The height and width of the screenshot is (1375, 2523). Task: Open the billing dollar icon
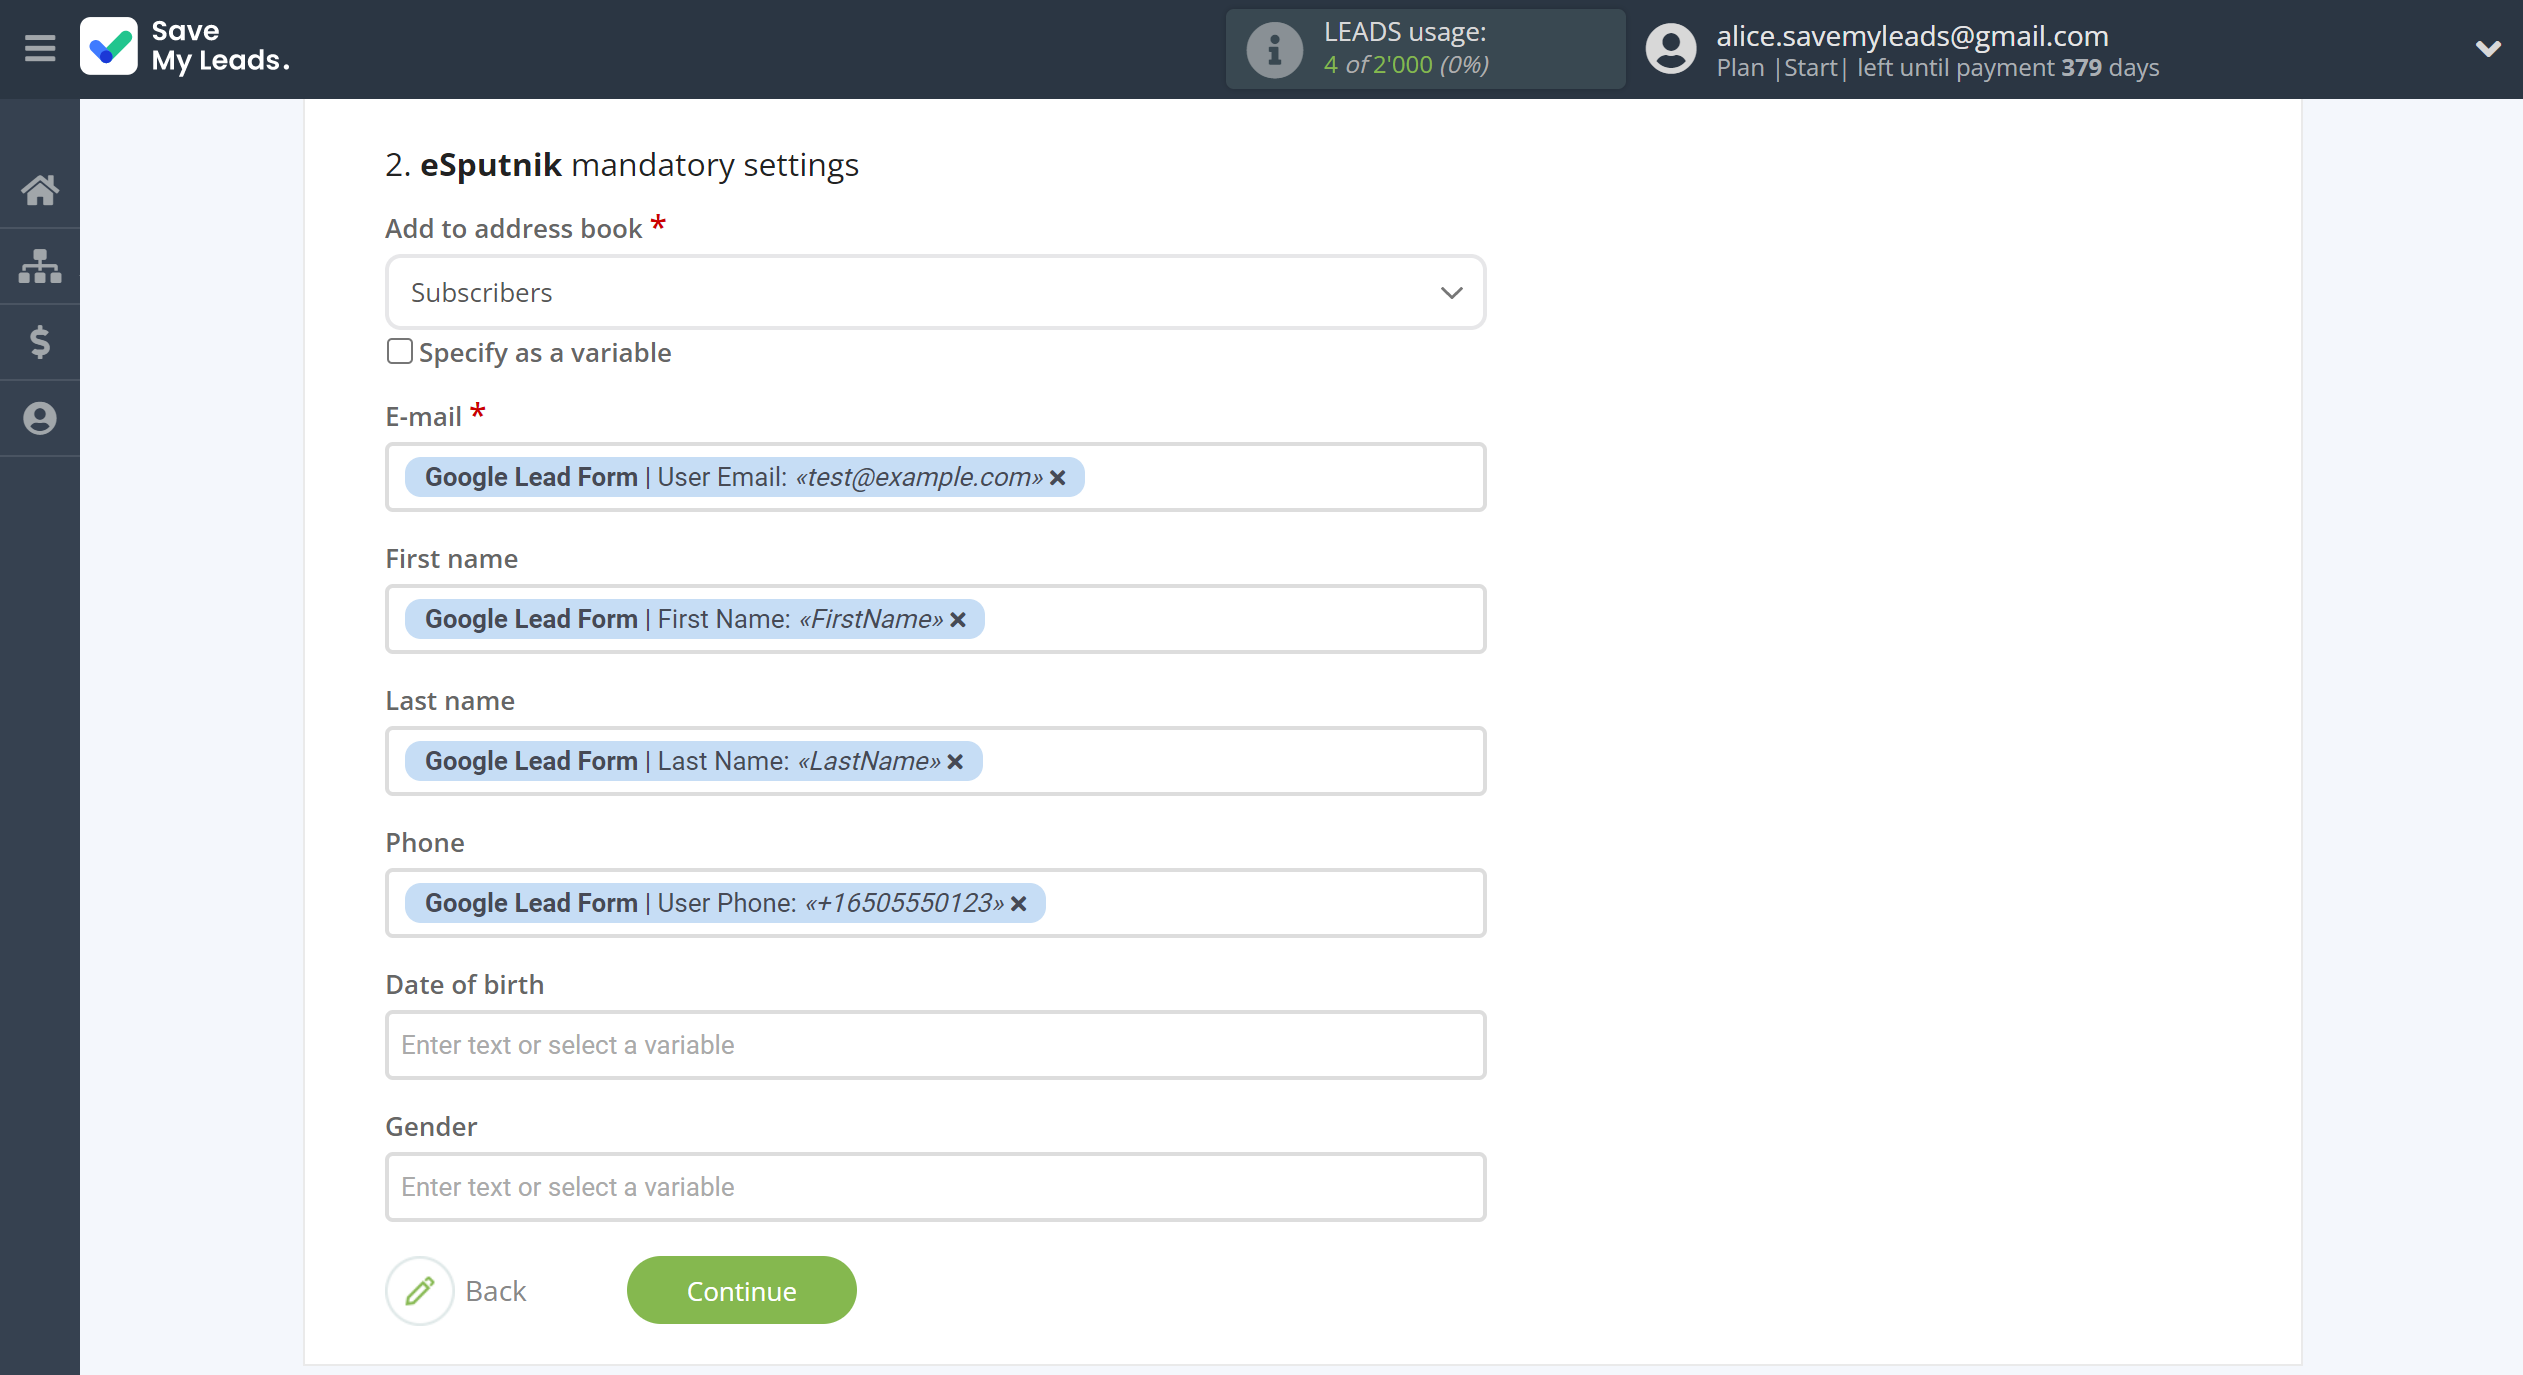40,342
